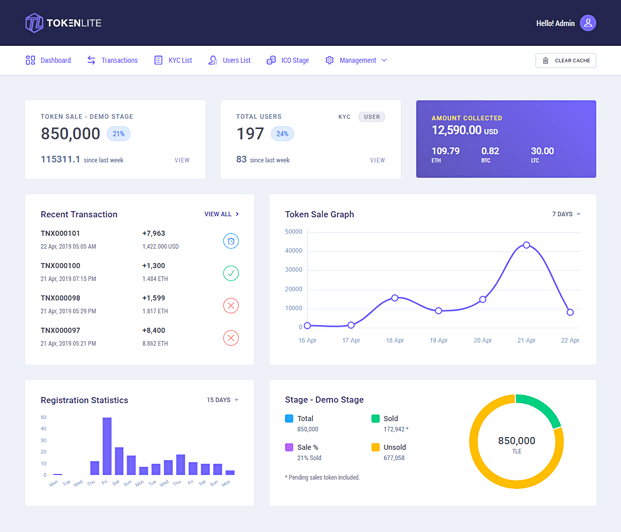Click the 677,058 unsold value

[x=394, y=458]
